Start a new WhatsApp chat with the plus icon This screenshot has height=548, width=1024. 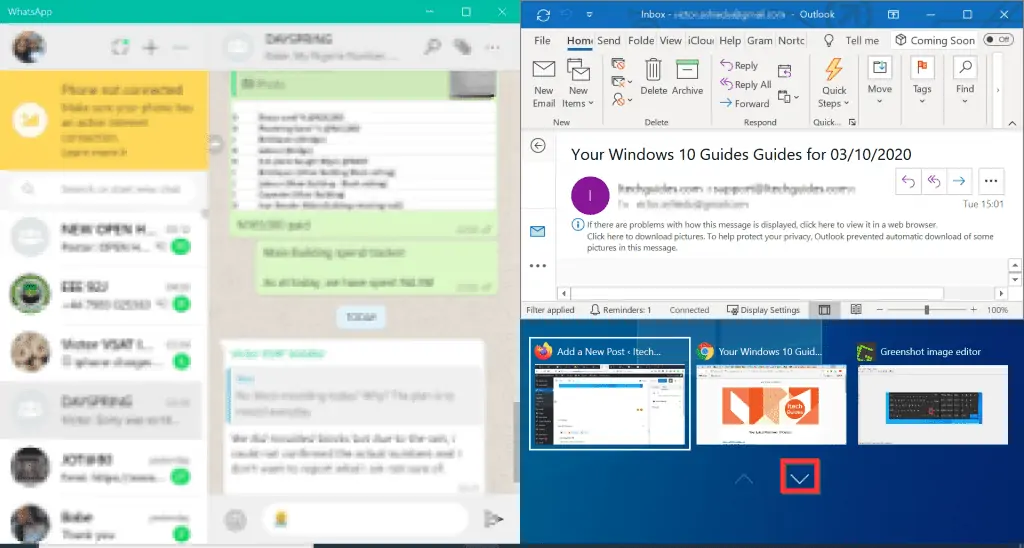pyautogui.click(x=151, y=47)
